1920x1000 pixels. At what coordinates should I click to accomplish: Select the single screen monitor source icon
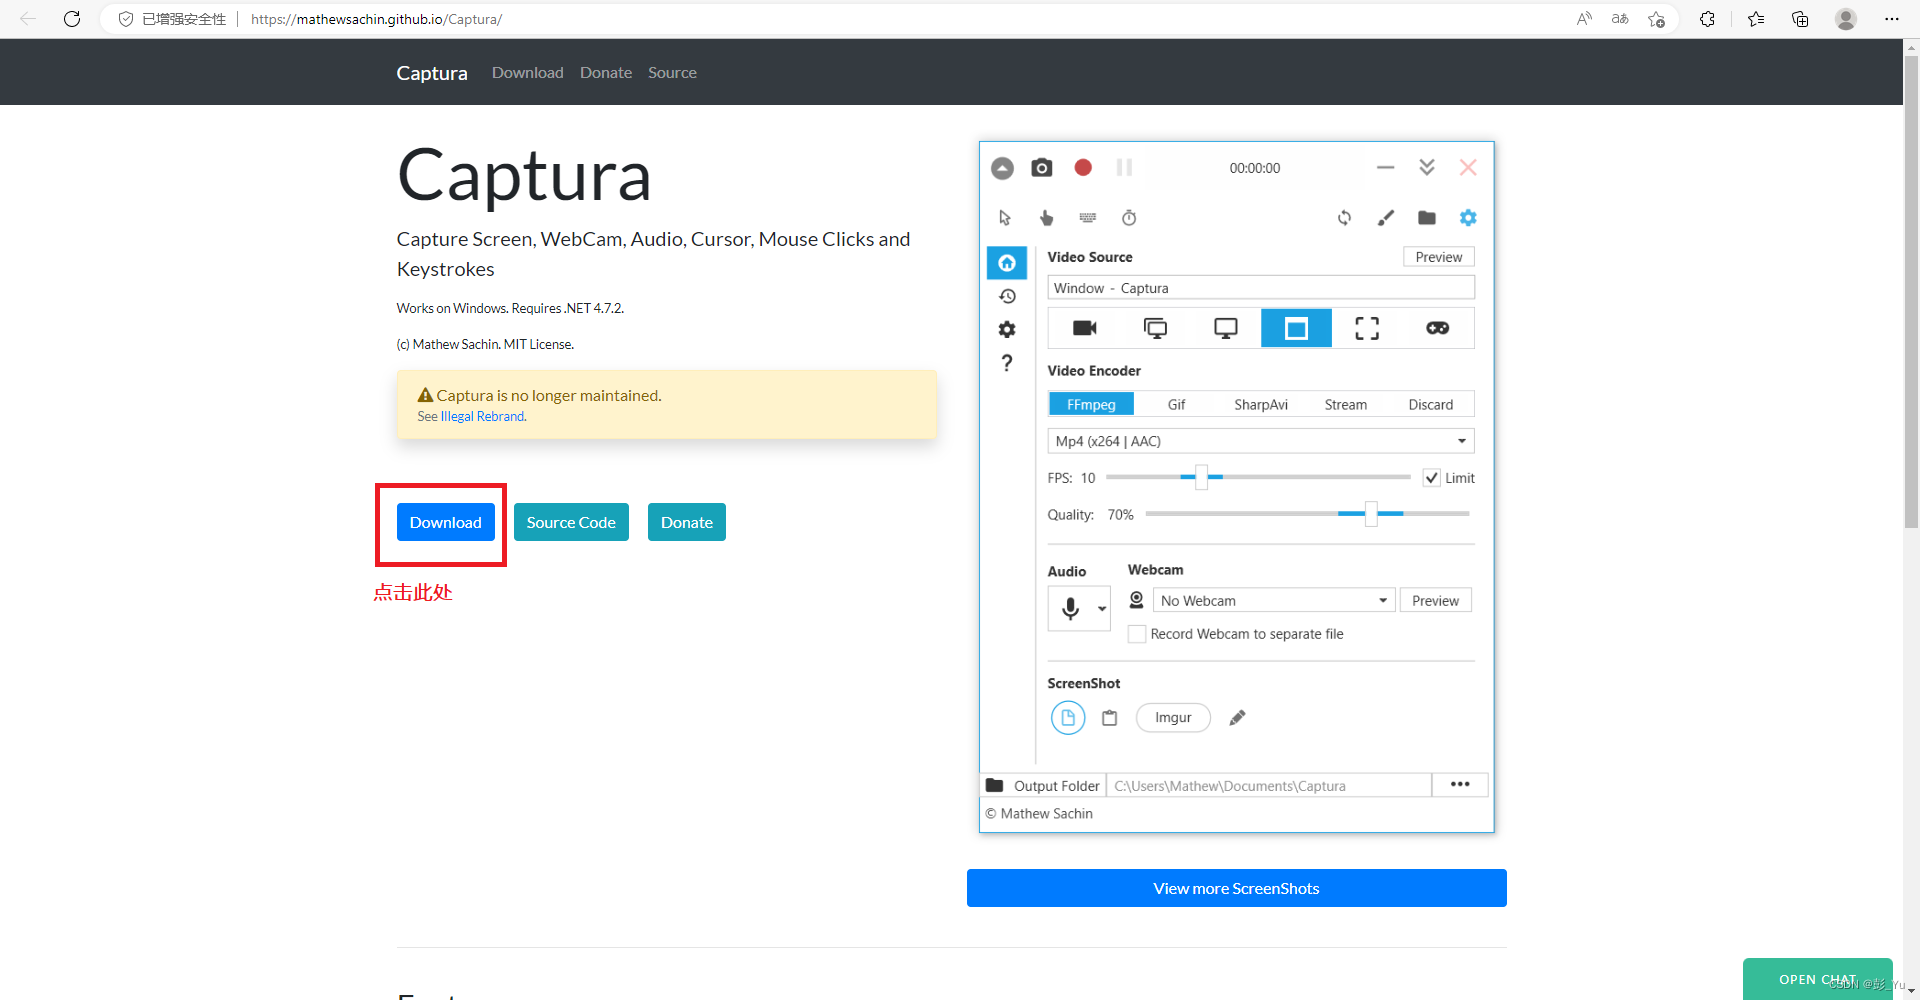coord(1226,328)
